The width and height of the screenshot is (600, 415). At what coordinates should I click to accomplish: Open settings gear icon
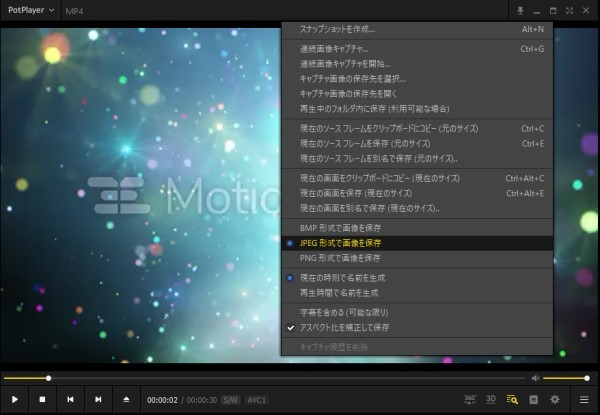click(x=554, y=400)
